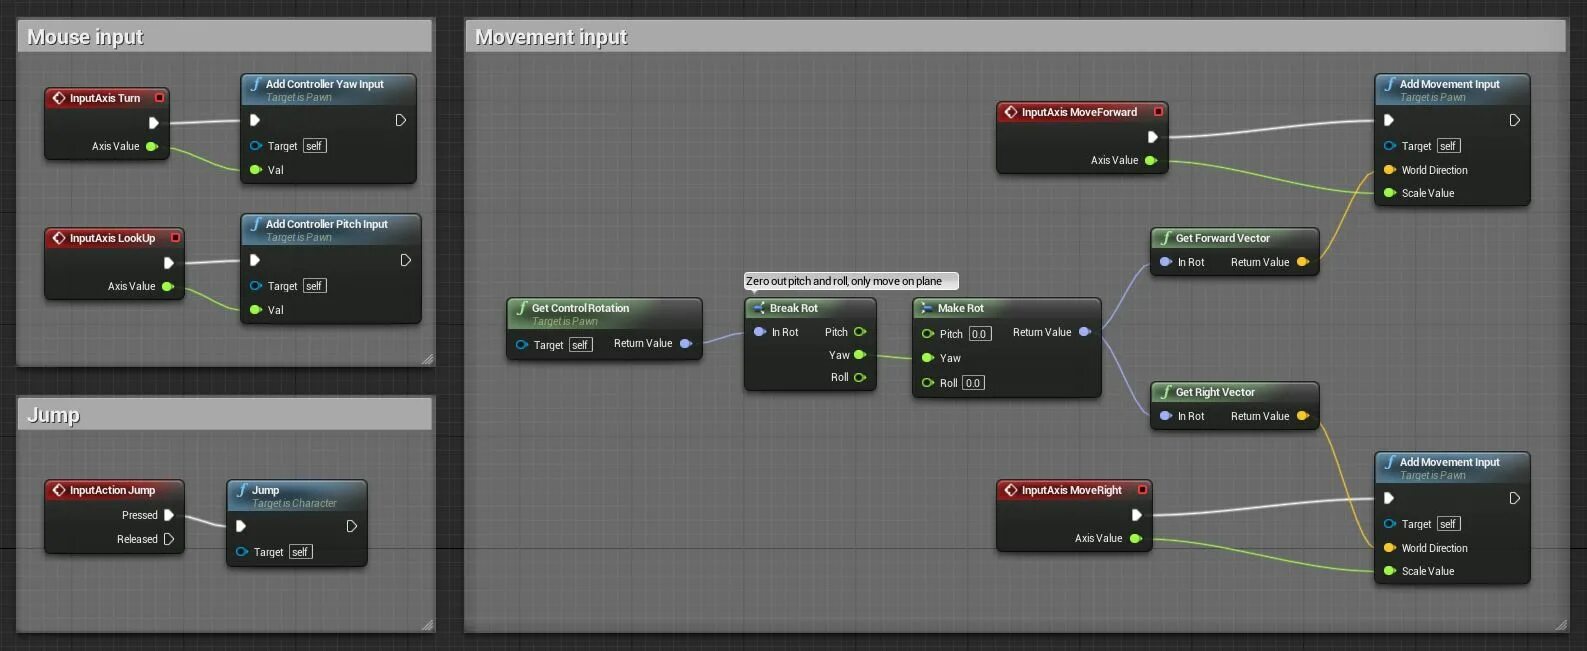Image resolution: width=1587 pixels, height=651 pixels.
Task: Click the delegate pin on InputAxis Turn
Action: pyautogui.click(x=159, y=98)
